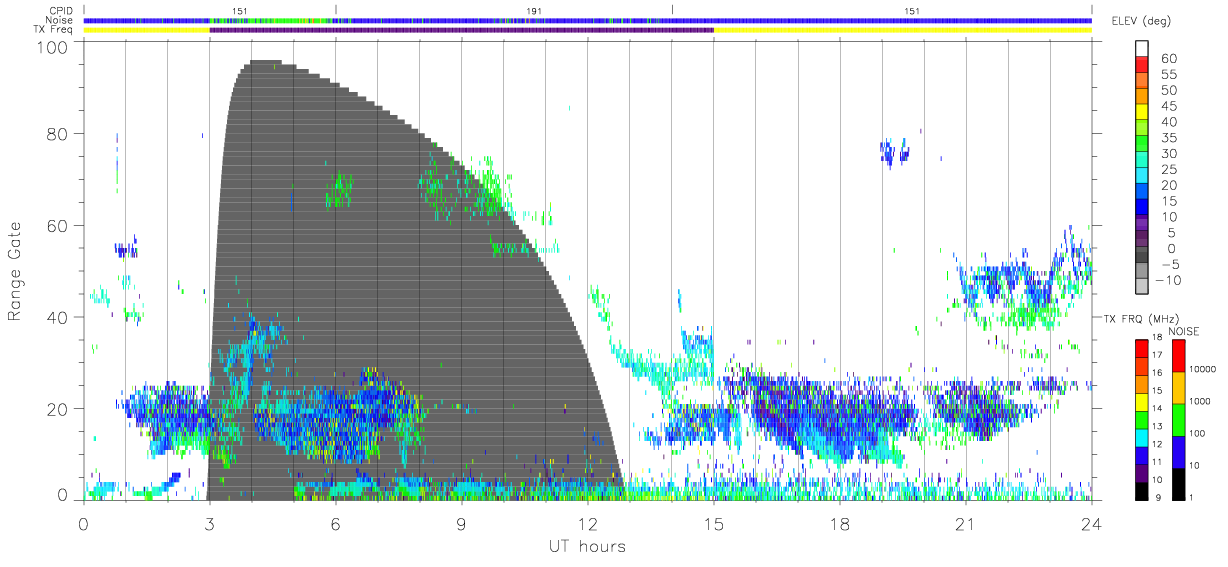Pick the blue swatch in NOISE colorbar
Image resolution: width=1228 pixels, height=567 pixels.
(1180, 452)
